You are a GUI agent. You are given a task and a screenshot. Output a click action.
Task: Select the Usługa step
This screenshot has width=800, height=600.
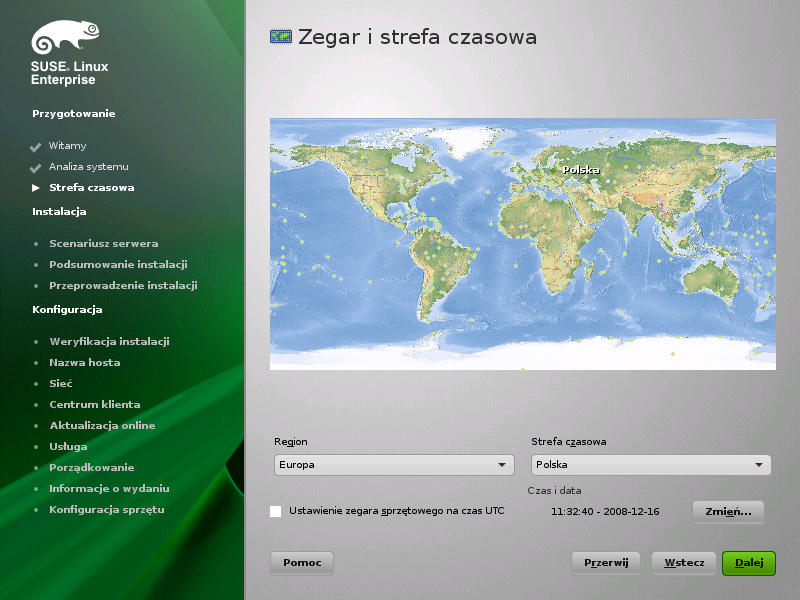click(x=68, y=446)
